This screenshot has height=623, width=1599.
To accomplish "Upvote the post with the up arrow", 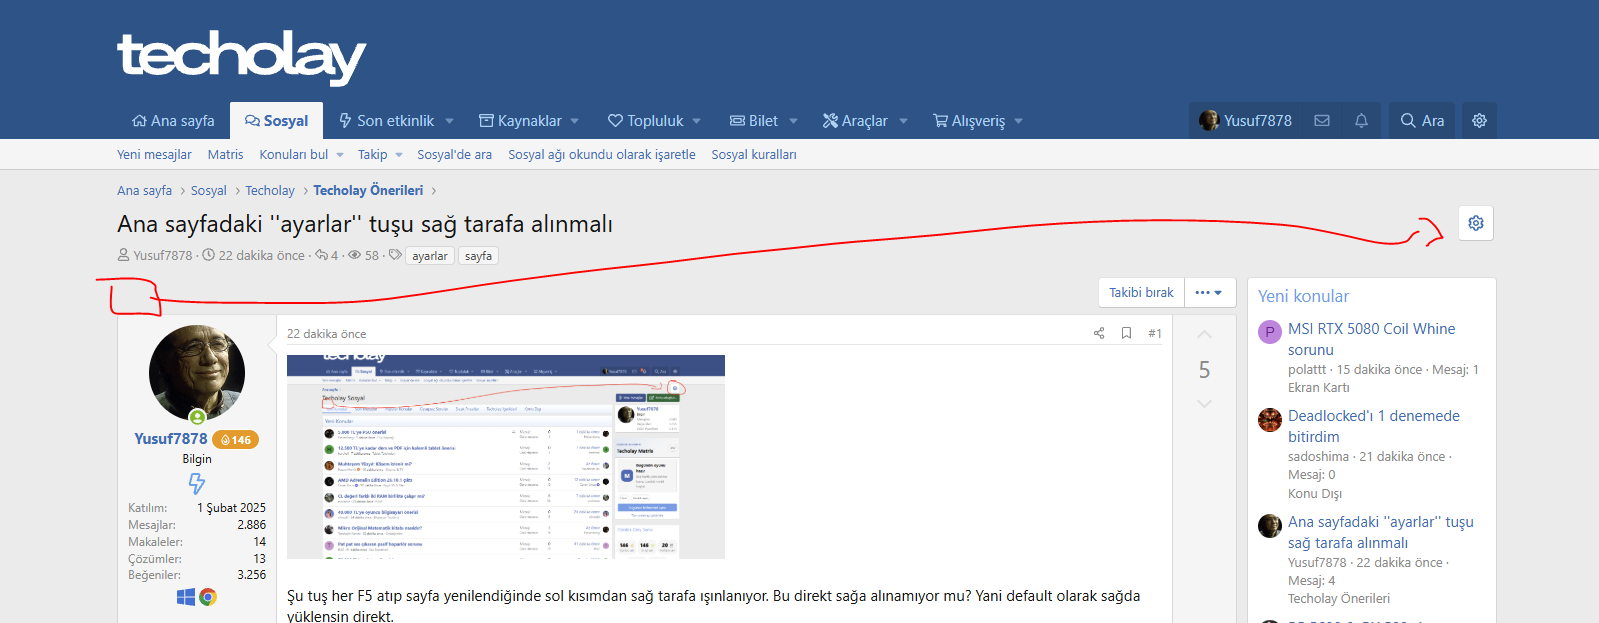I will tap(1204, 335).
